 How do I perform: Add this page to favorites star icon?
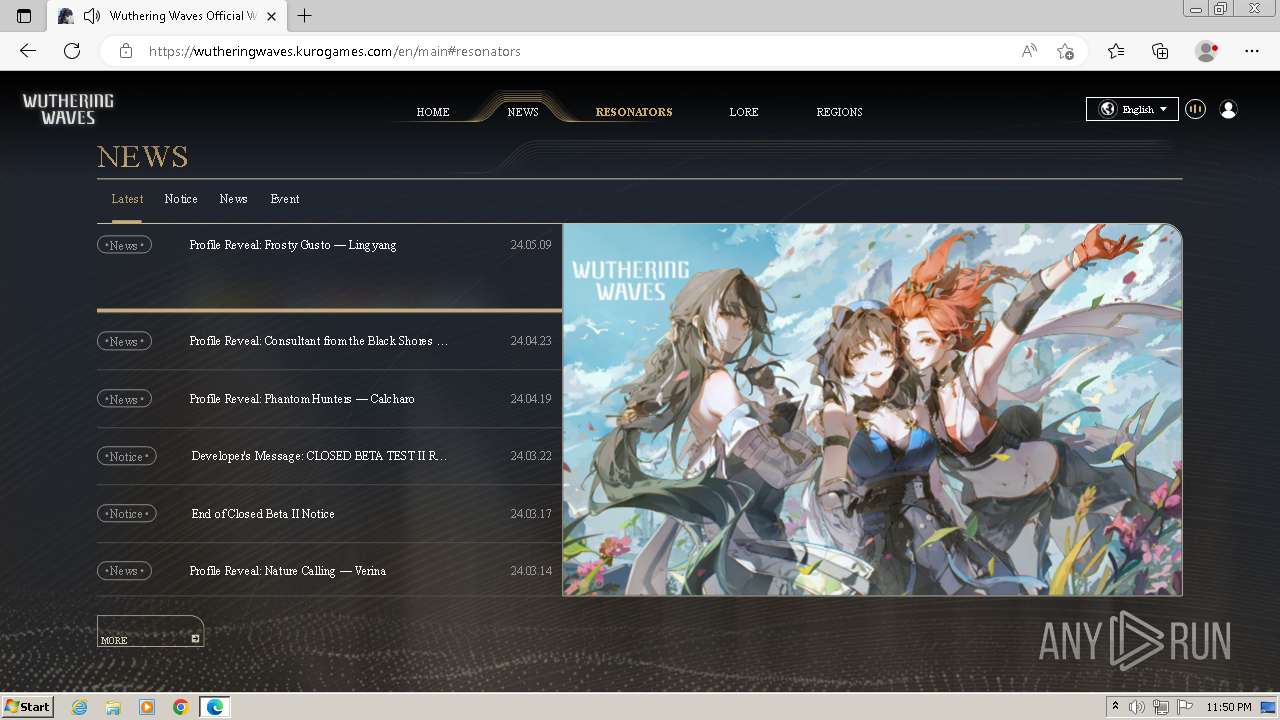[x=1066, y=51]
